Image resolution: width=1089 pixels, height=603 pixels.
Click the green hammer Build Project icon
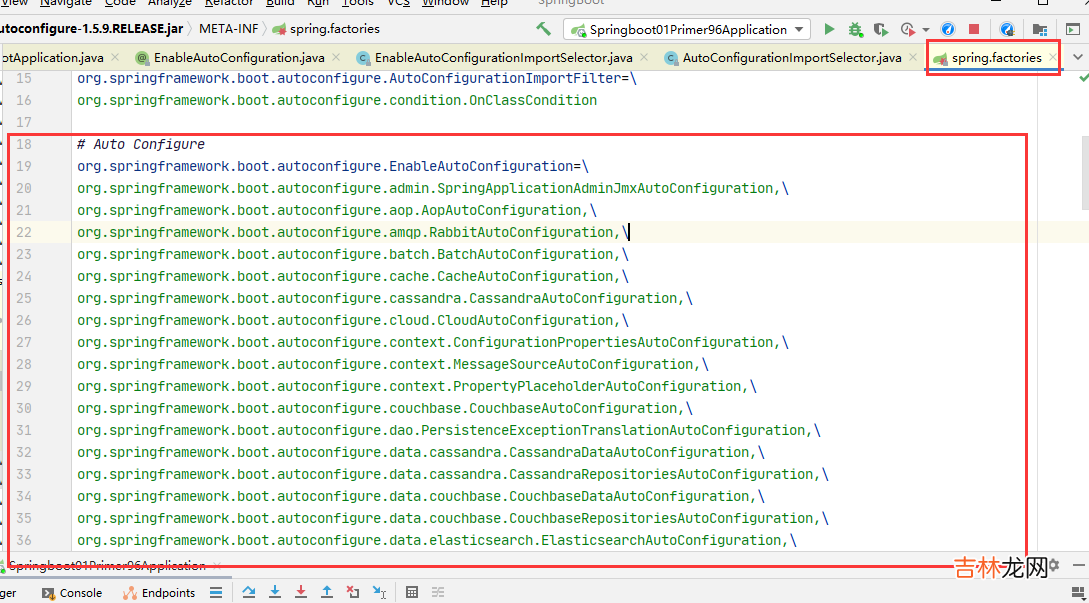coord(543,29)
